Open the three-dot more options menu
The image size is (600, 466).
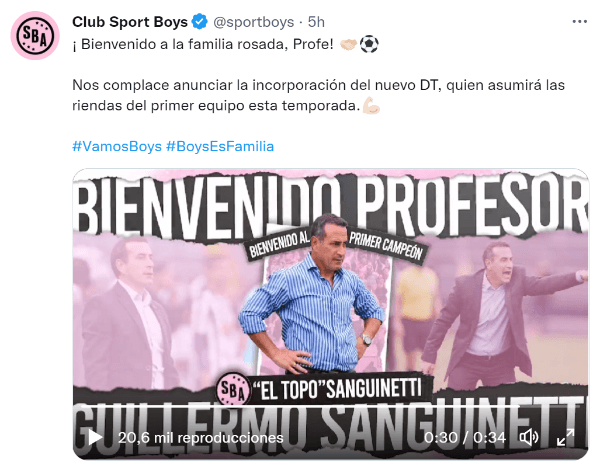click(579, 22)
